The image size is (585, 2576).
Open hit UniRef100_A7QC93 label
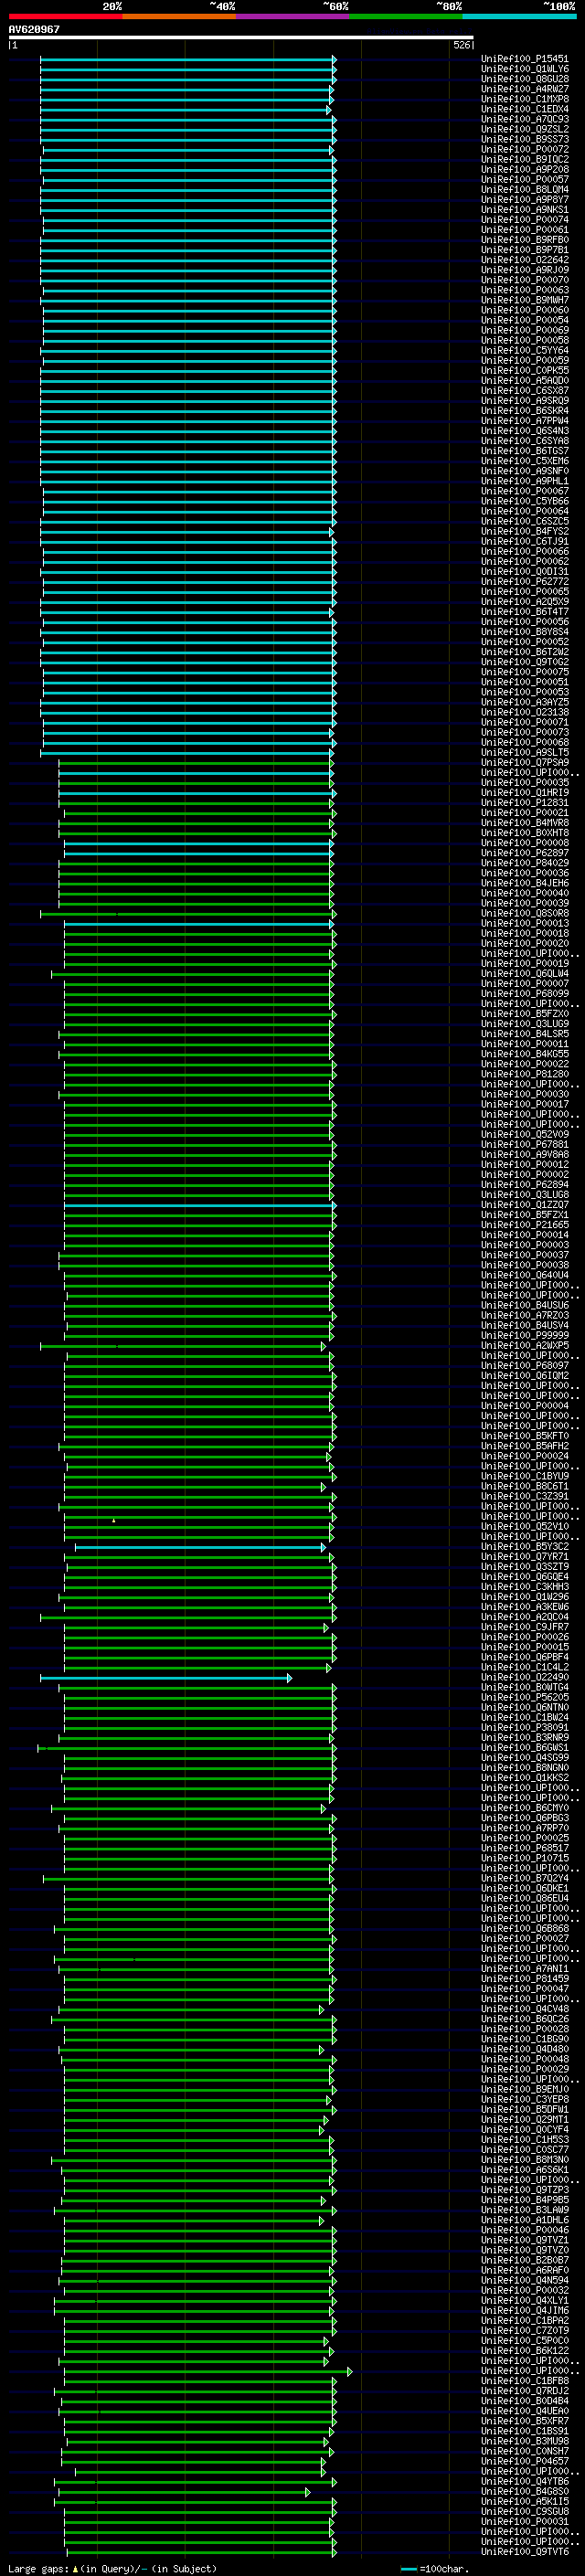(525, 119)
